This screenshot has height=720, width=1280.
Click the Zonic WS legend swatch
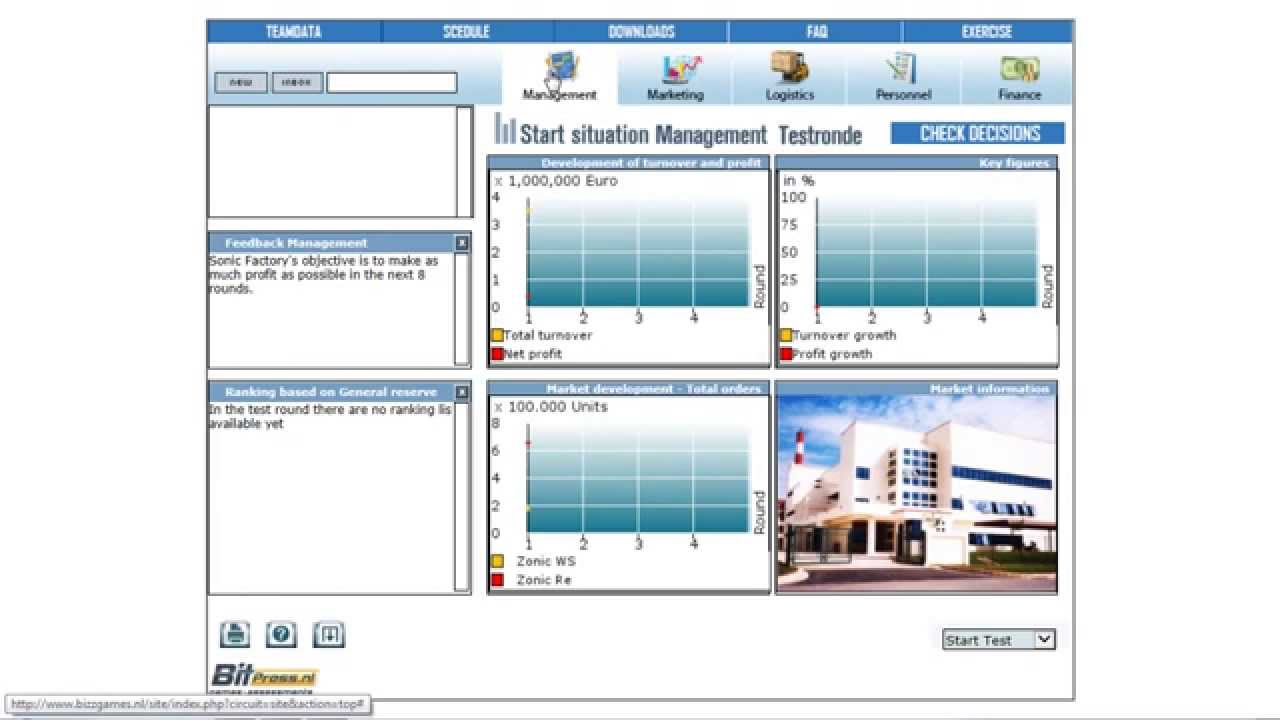click(497, 561)
